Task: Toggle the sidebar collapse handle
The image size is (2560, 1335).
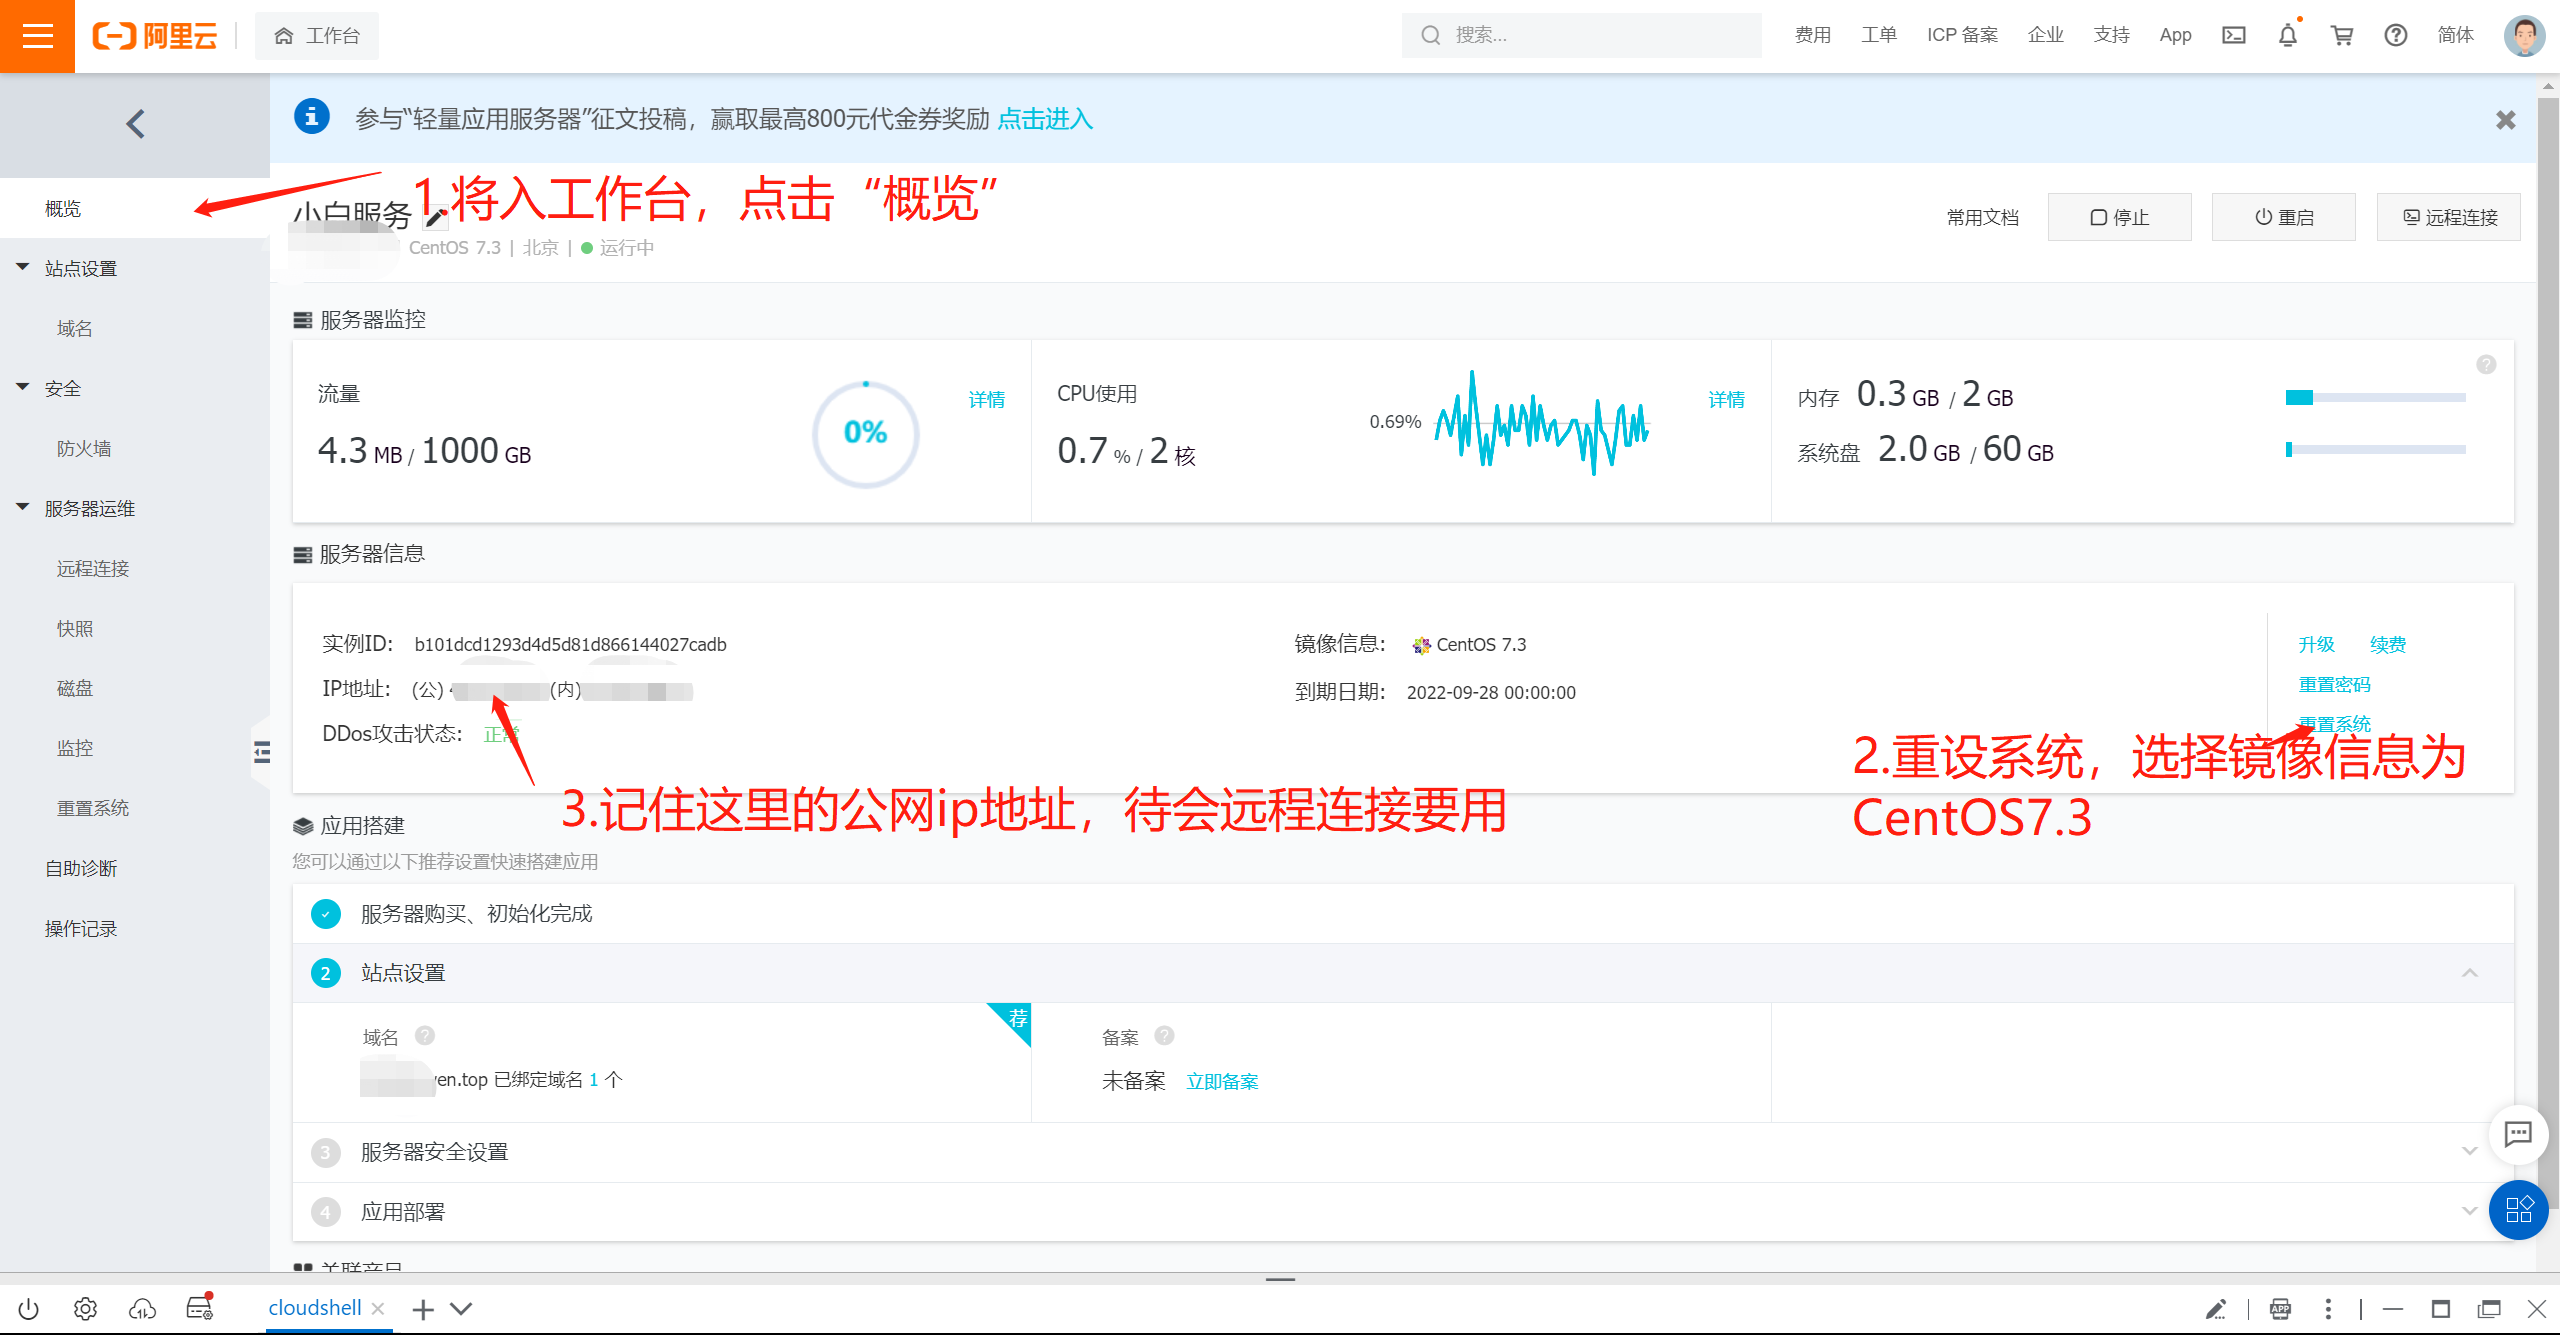Action: coord(262,752)
